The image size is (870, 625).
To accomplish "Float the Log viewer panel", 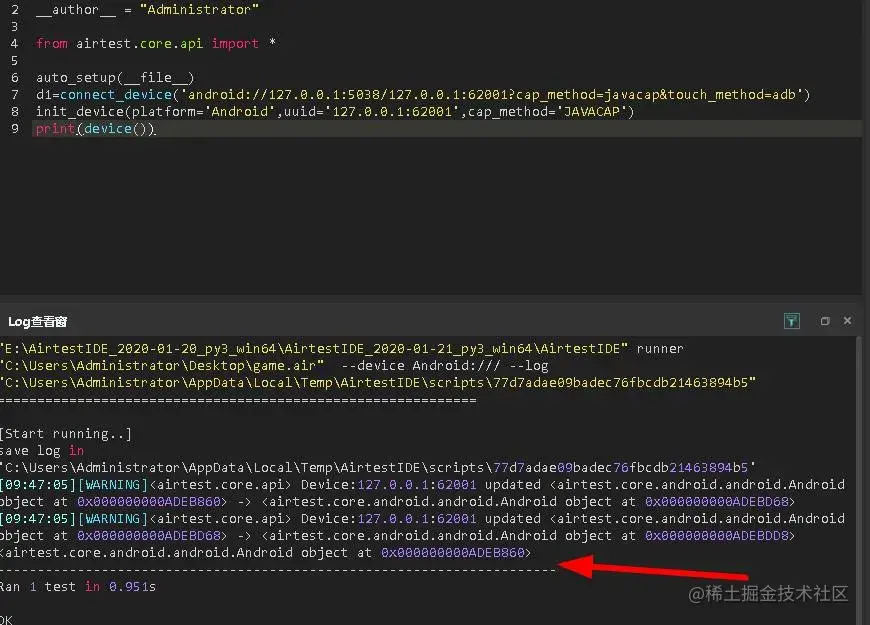I will point(825,321).
